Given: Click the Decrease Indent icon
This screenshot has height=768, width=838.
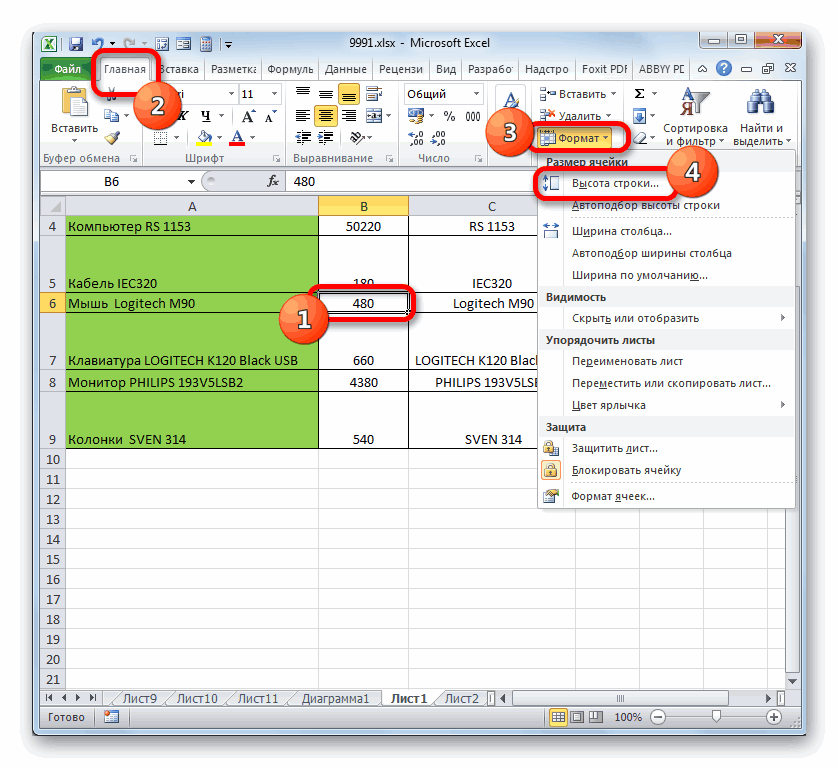Looking at the screenshot, I should click(x=303, y=138).
